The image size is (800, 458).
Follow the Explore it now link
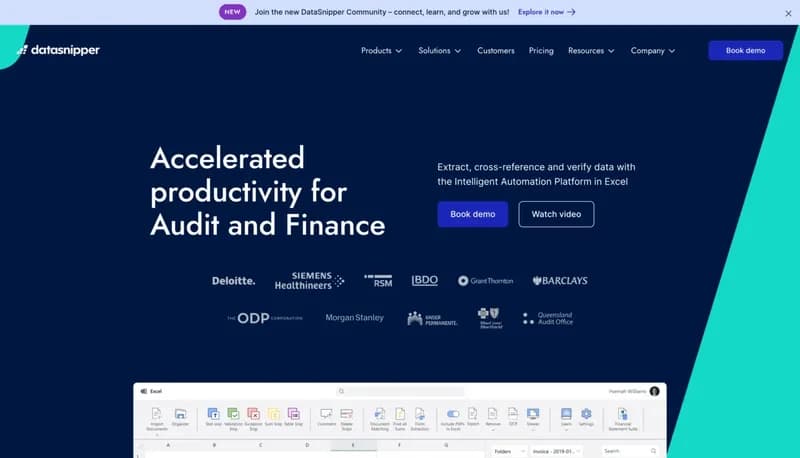tap(546, 12)
